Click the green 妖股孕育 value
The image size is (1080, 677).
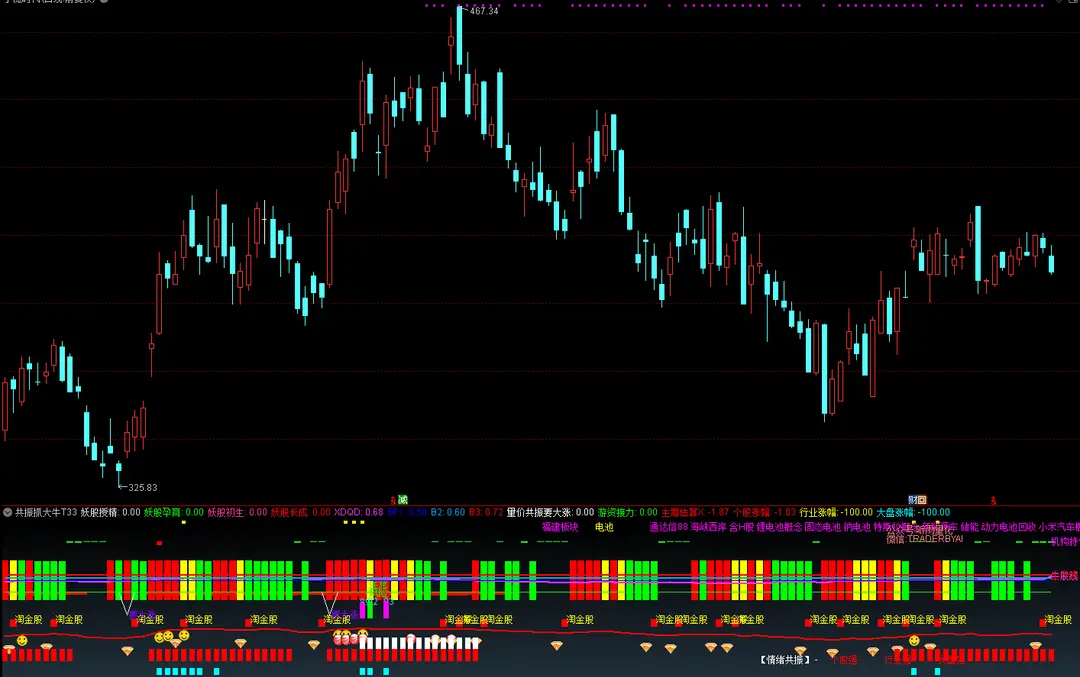[x=174, y=512]
